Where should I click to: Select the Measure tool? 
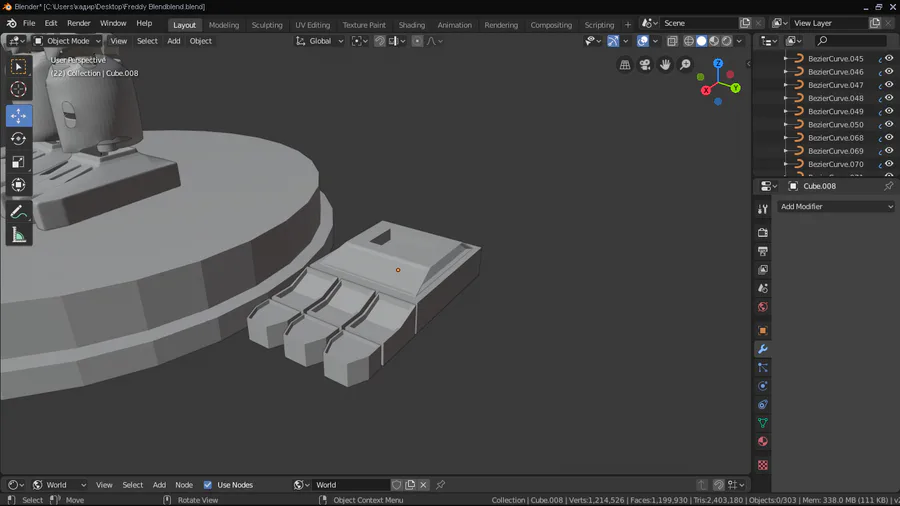click(x=18, y=235)
